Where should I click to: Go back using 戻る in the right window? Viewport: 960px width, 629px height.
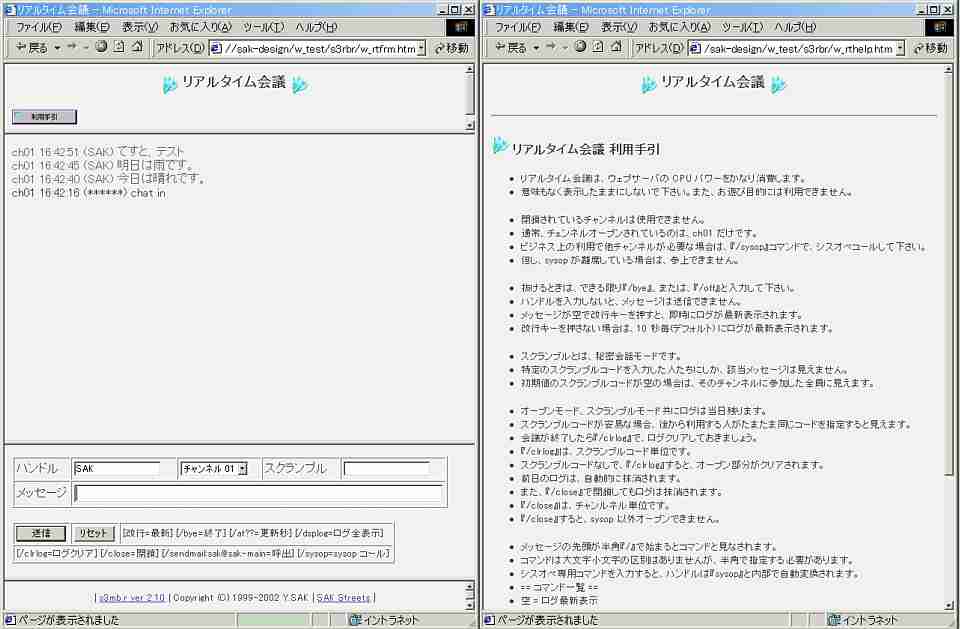511,47
